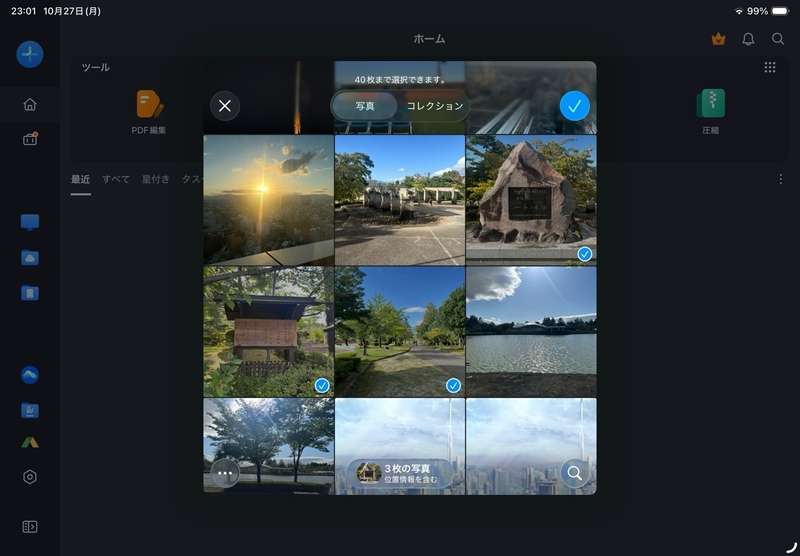The width and height of the screenshot is (800, 556).
Task: Open the PDF編集 tool
Action: tap(149, 111)
